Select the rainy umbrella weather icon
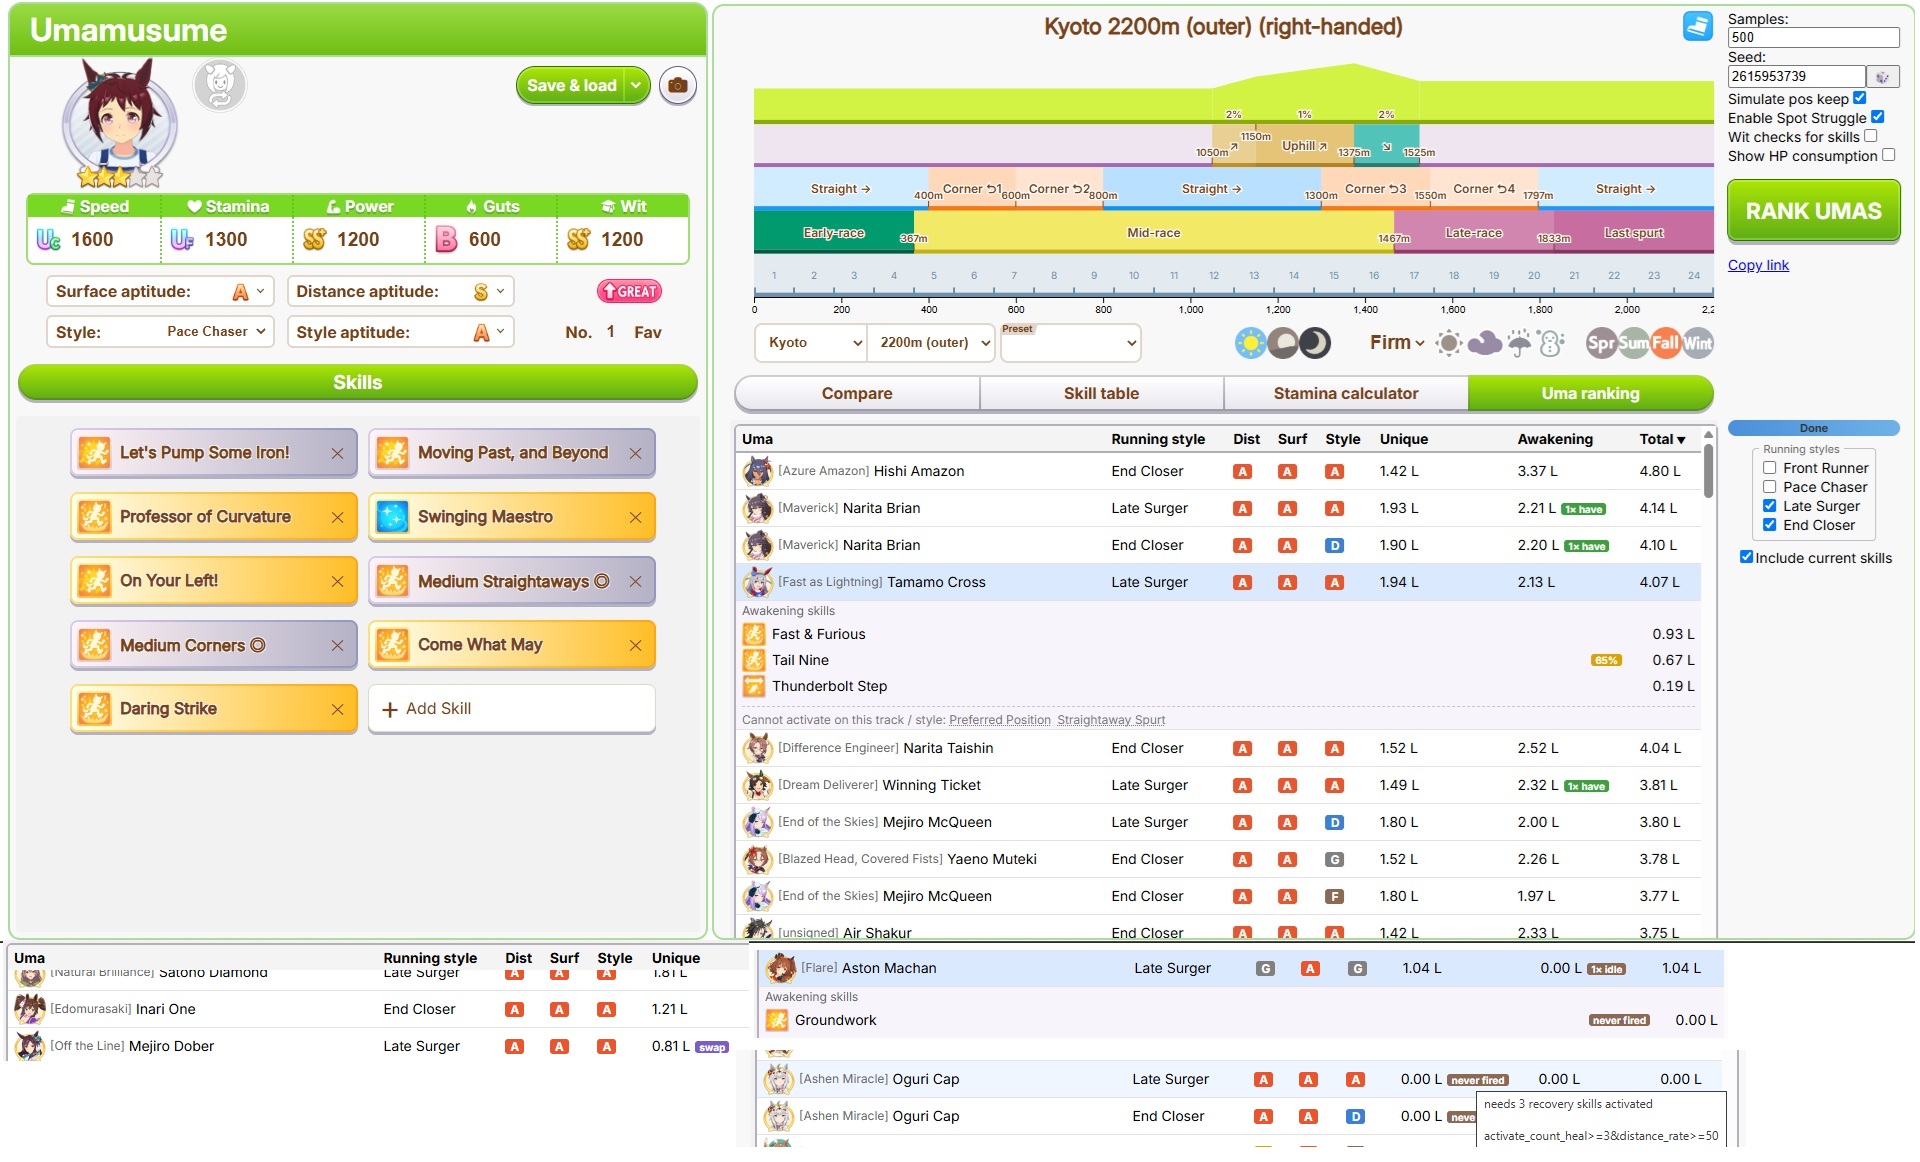The width and height of the screenshot is (1920, 1162). pos(1519,344)
